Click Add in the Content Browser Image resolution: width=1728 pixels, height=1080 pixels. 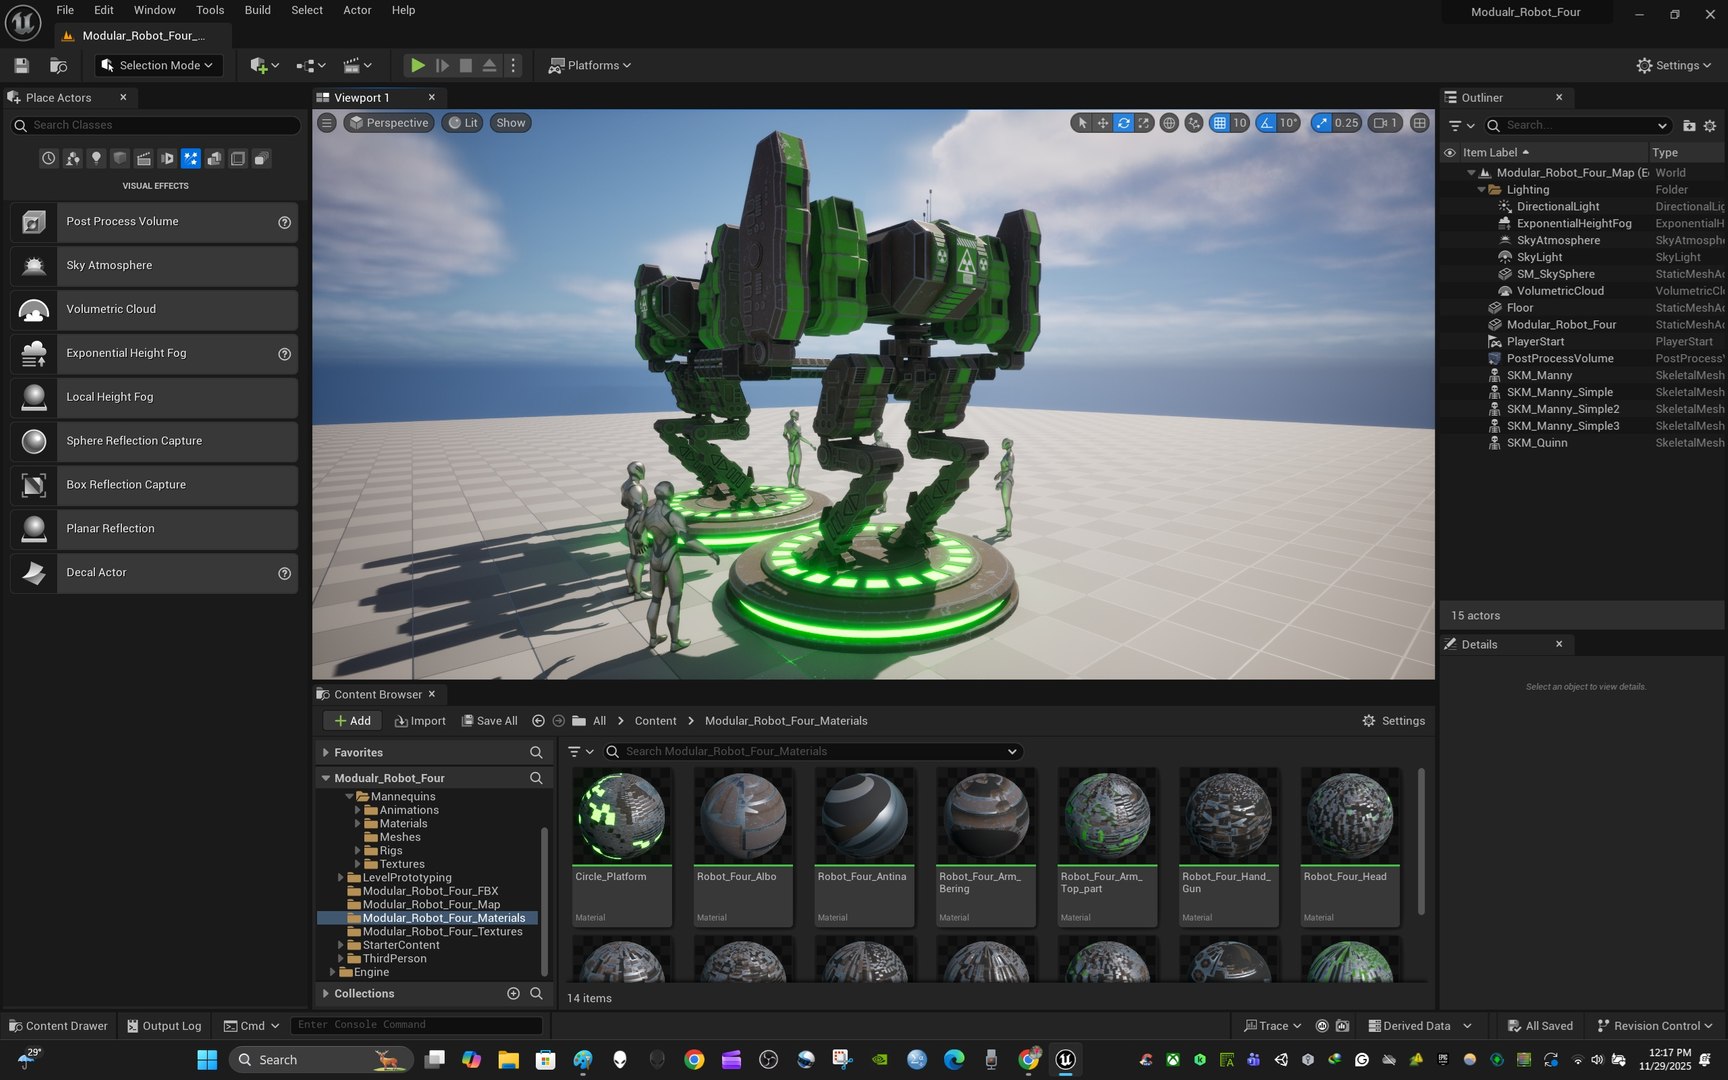point(352,721)
